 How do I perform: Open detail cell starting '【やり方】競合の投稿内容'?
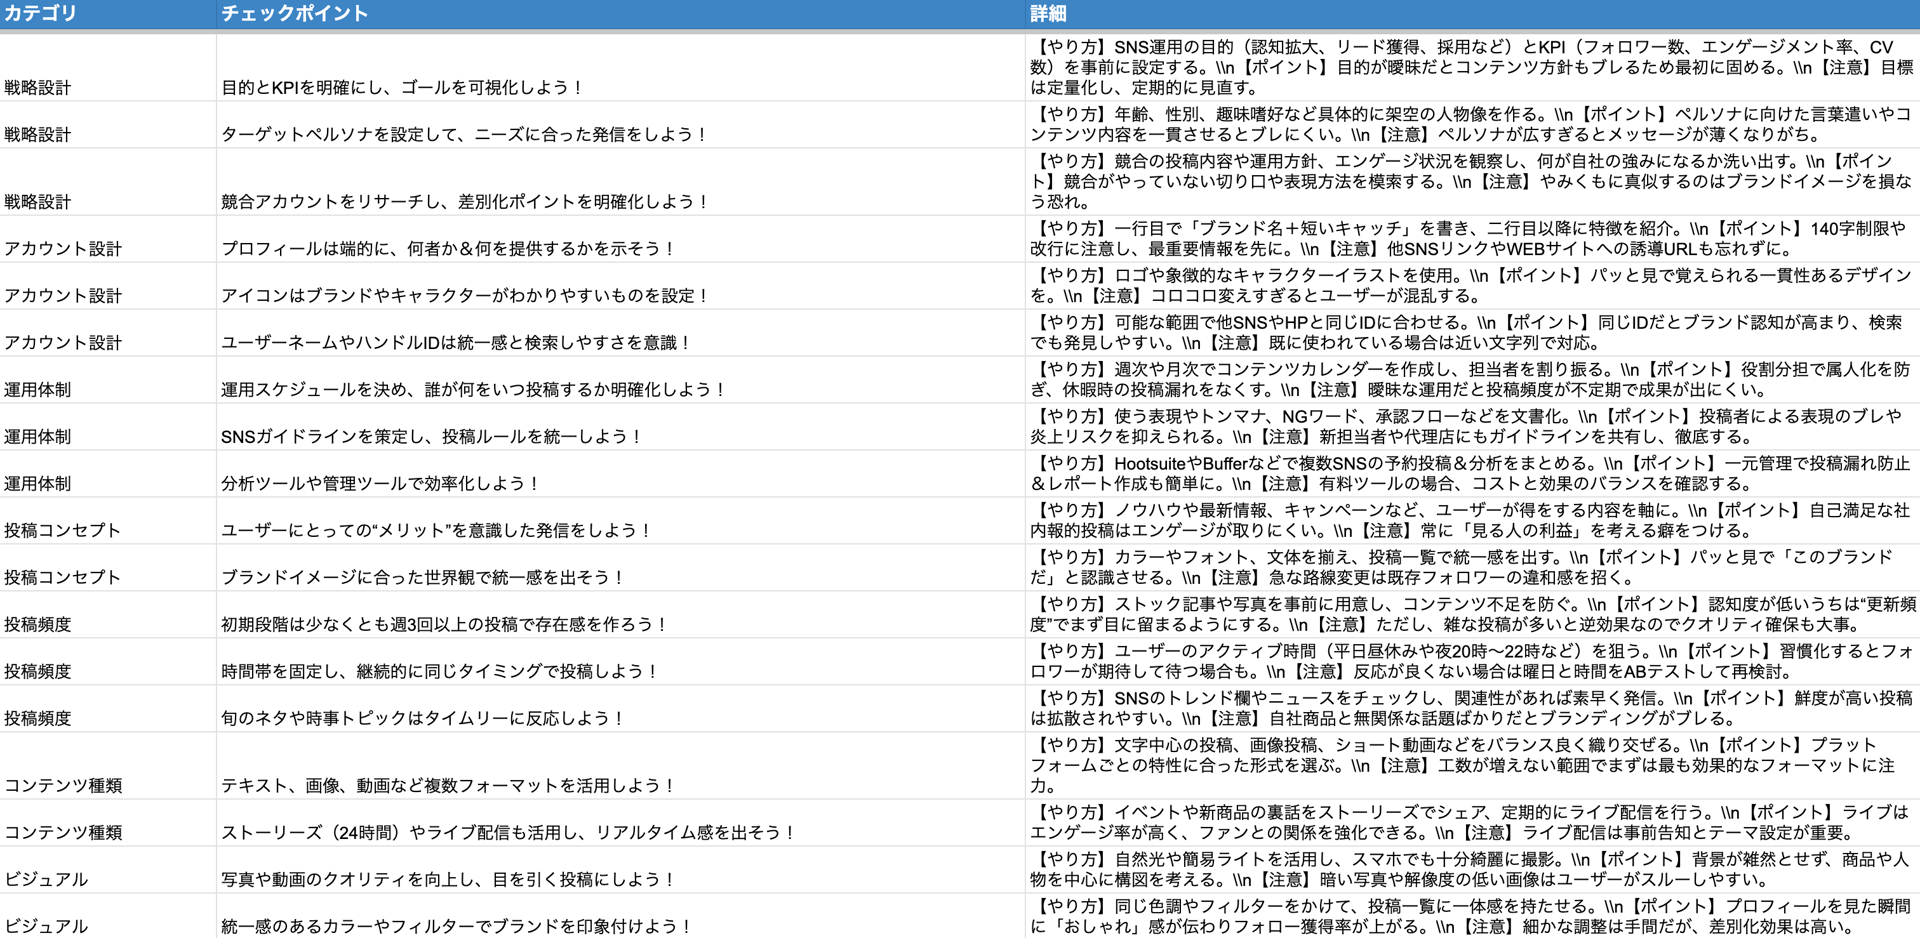click(1473, 182)
